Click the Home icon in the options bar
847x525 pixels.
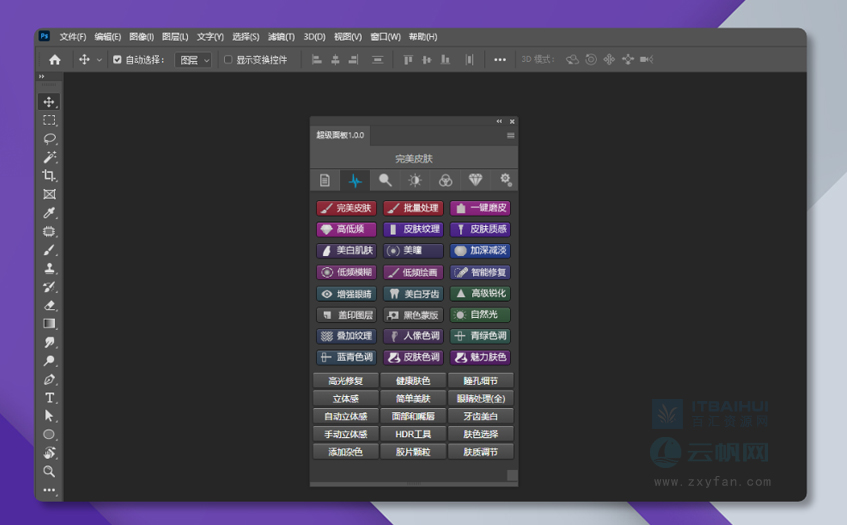pos(55,60)
